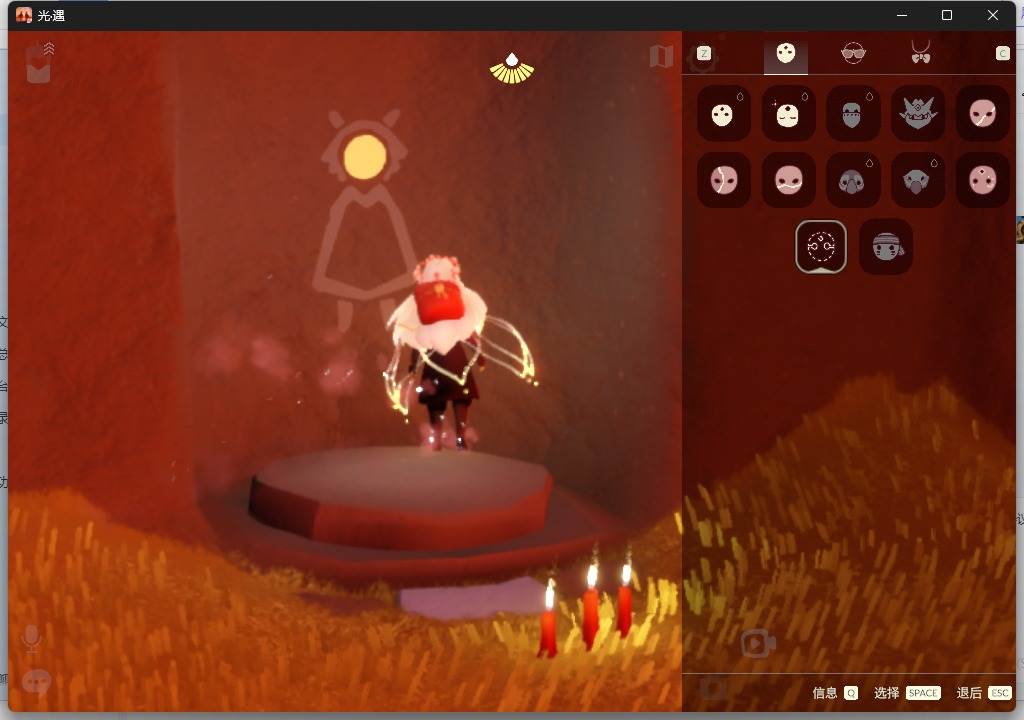Click 退后 back button with ESC key
The width and height of the screenshot is (1024, 720).
(984, 693)
